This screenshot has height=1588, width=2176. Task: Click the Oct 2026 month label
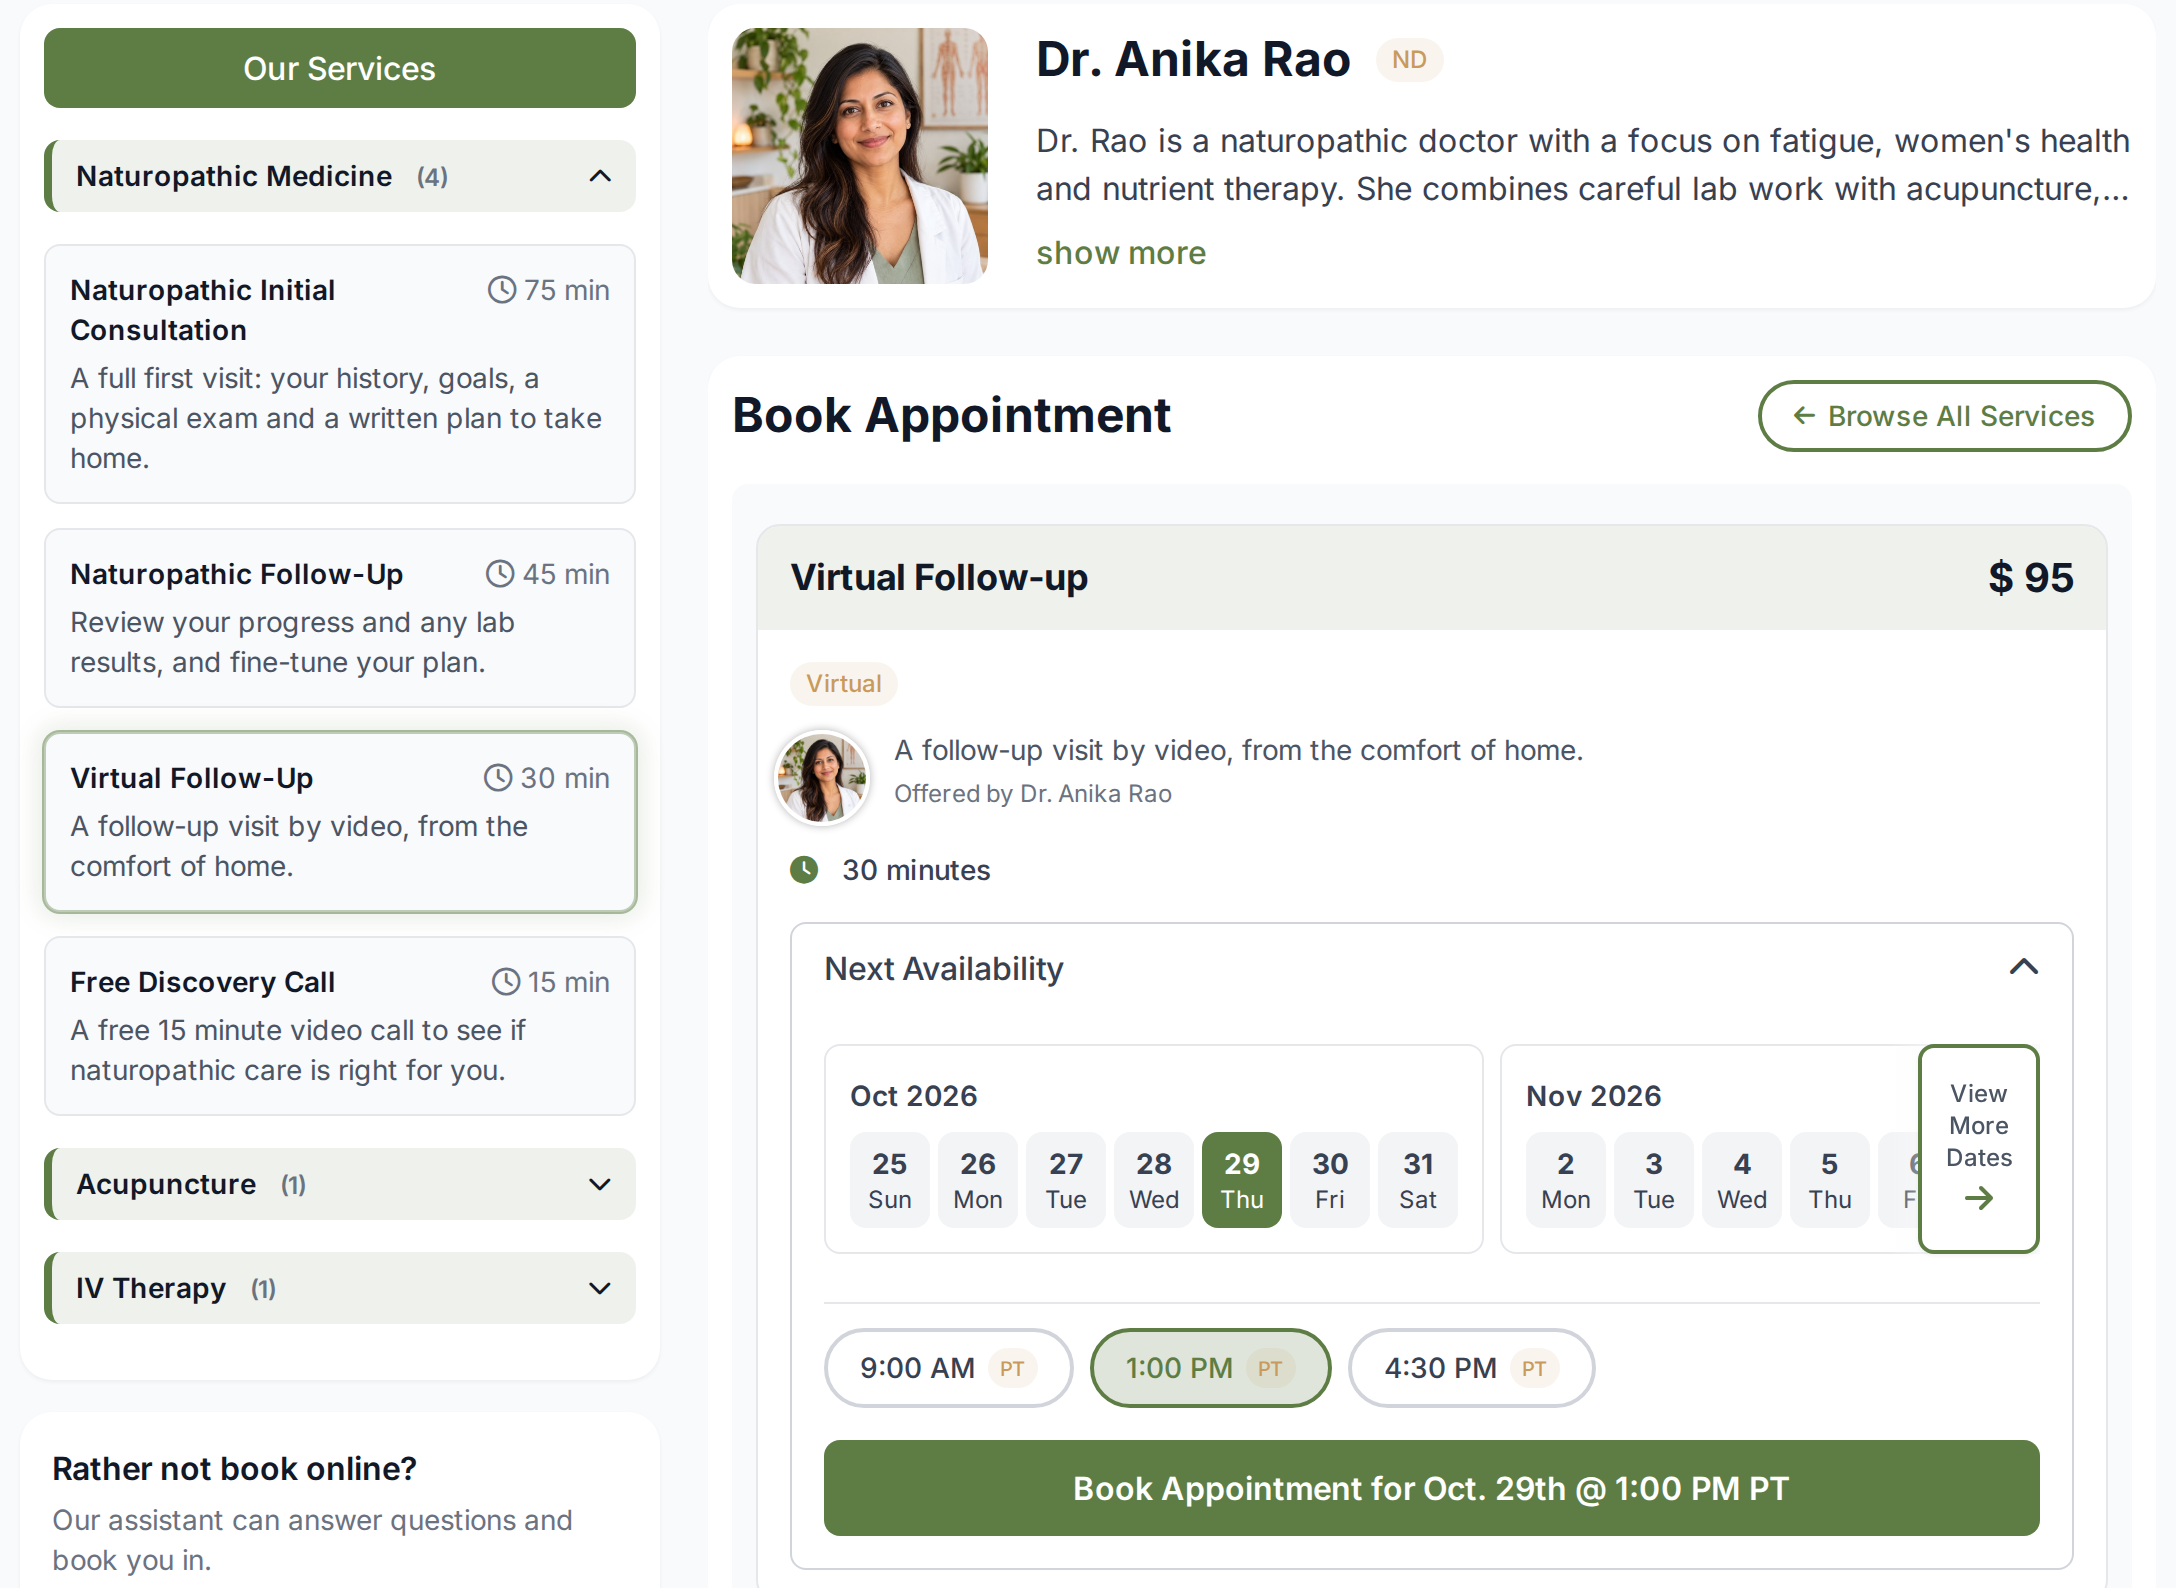pyautogui.click(x=914, y=1096)
